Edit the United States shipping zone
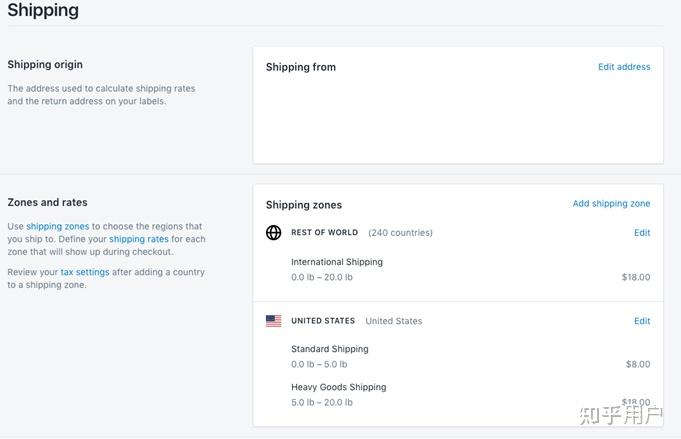This screenshot has width=681, height=439. tap(642, 321)
